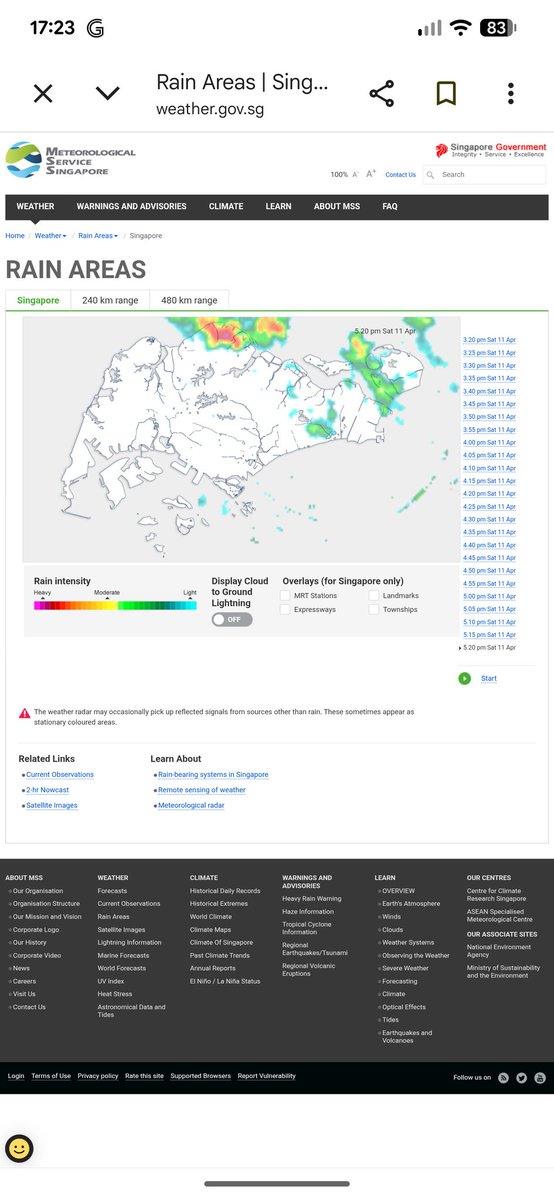
Task: Select the 5:15 pm Sat 11 Apr frame
Action: pos(489,635)
